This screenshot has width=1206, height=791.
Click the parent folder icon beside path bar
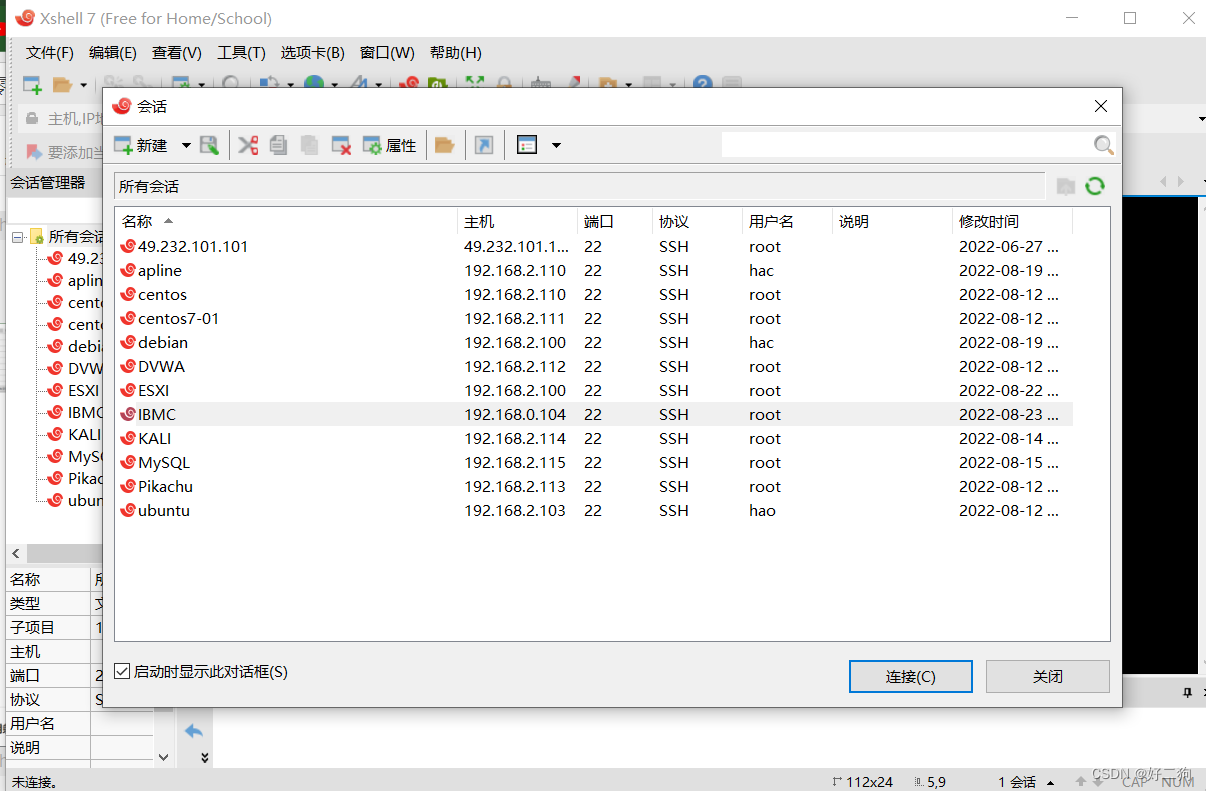pyautogui.click(x=1066, y=186)
